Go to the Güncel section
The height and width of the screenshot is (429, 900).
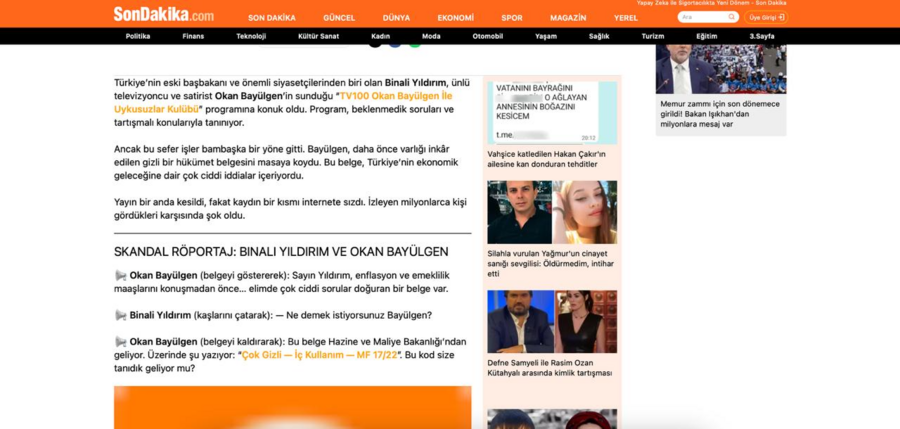pyautogui.click(x=339, y=18)
